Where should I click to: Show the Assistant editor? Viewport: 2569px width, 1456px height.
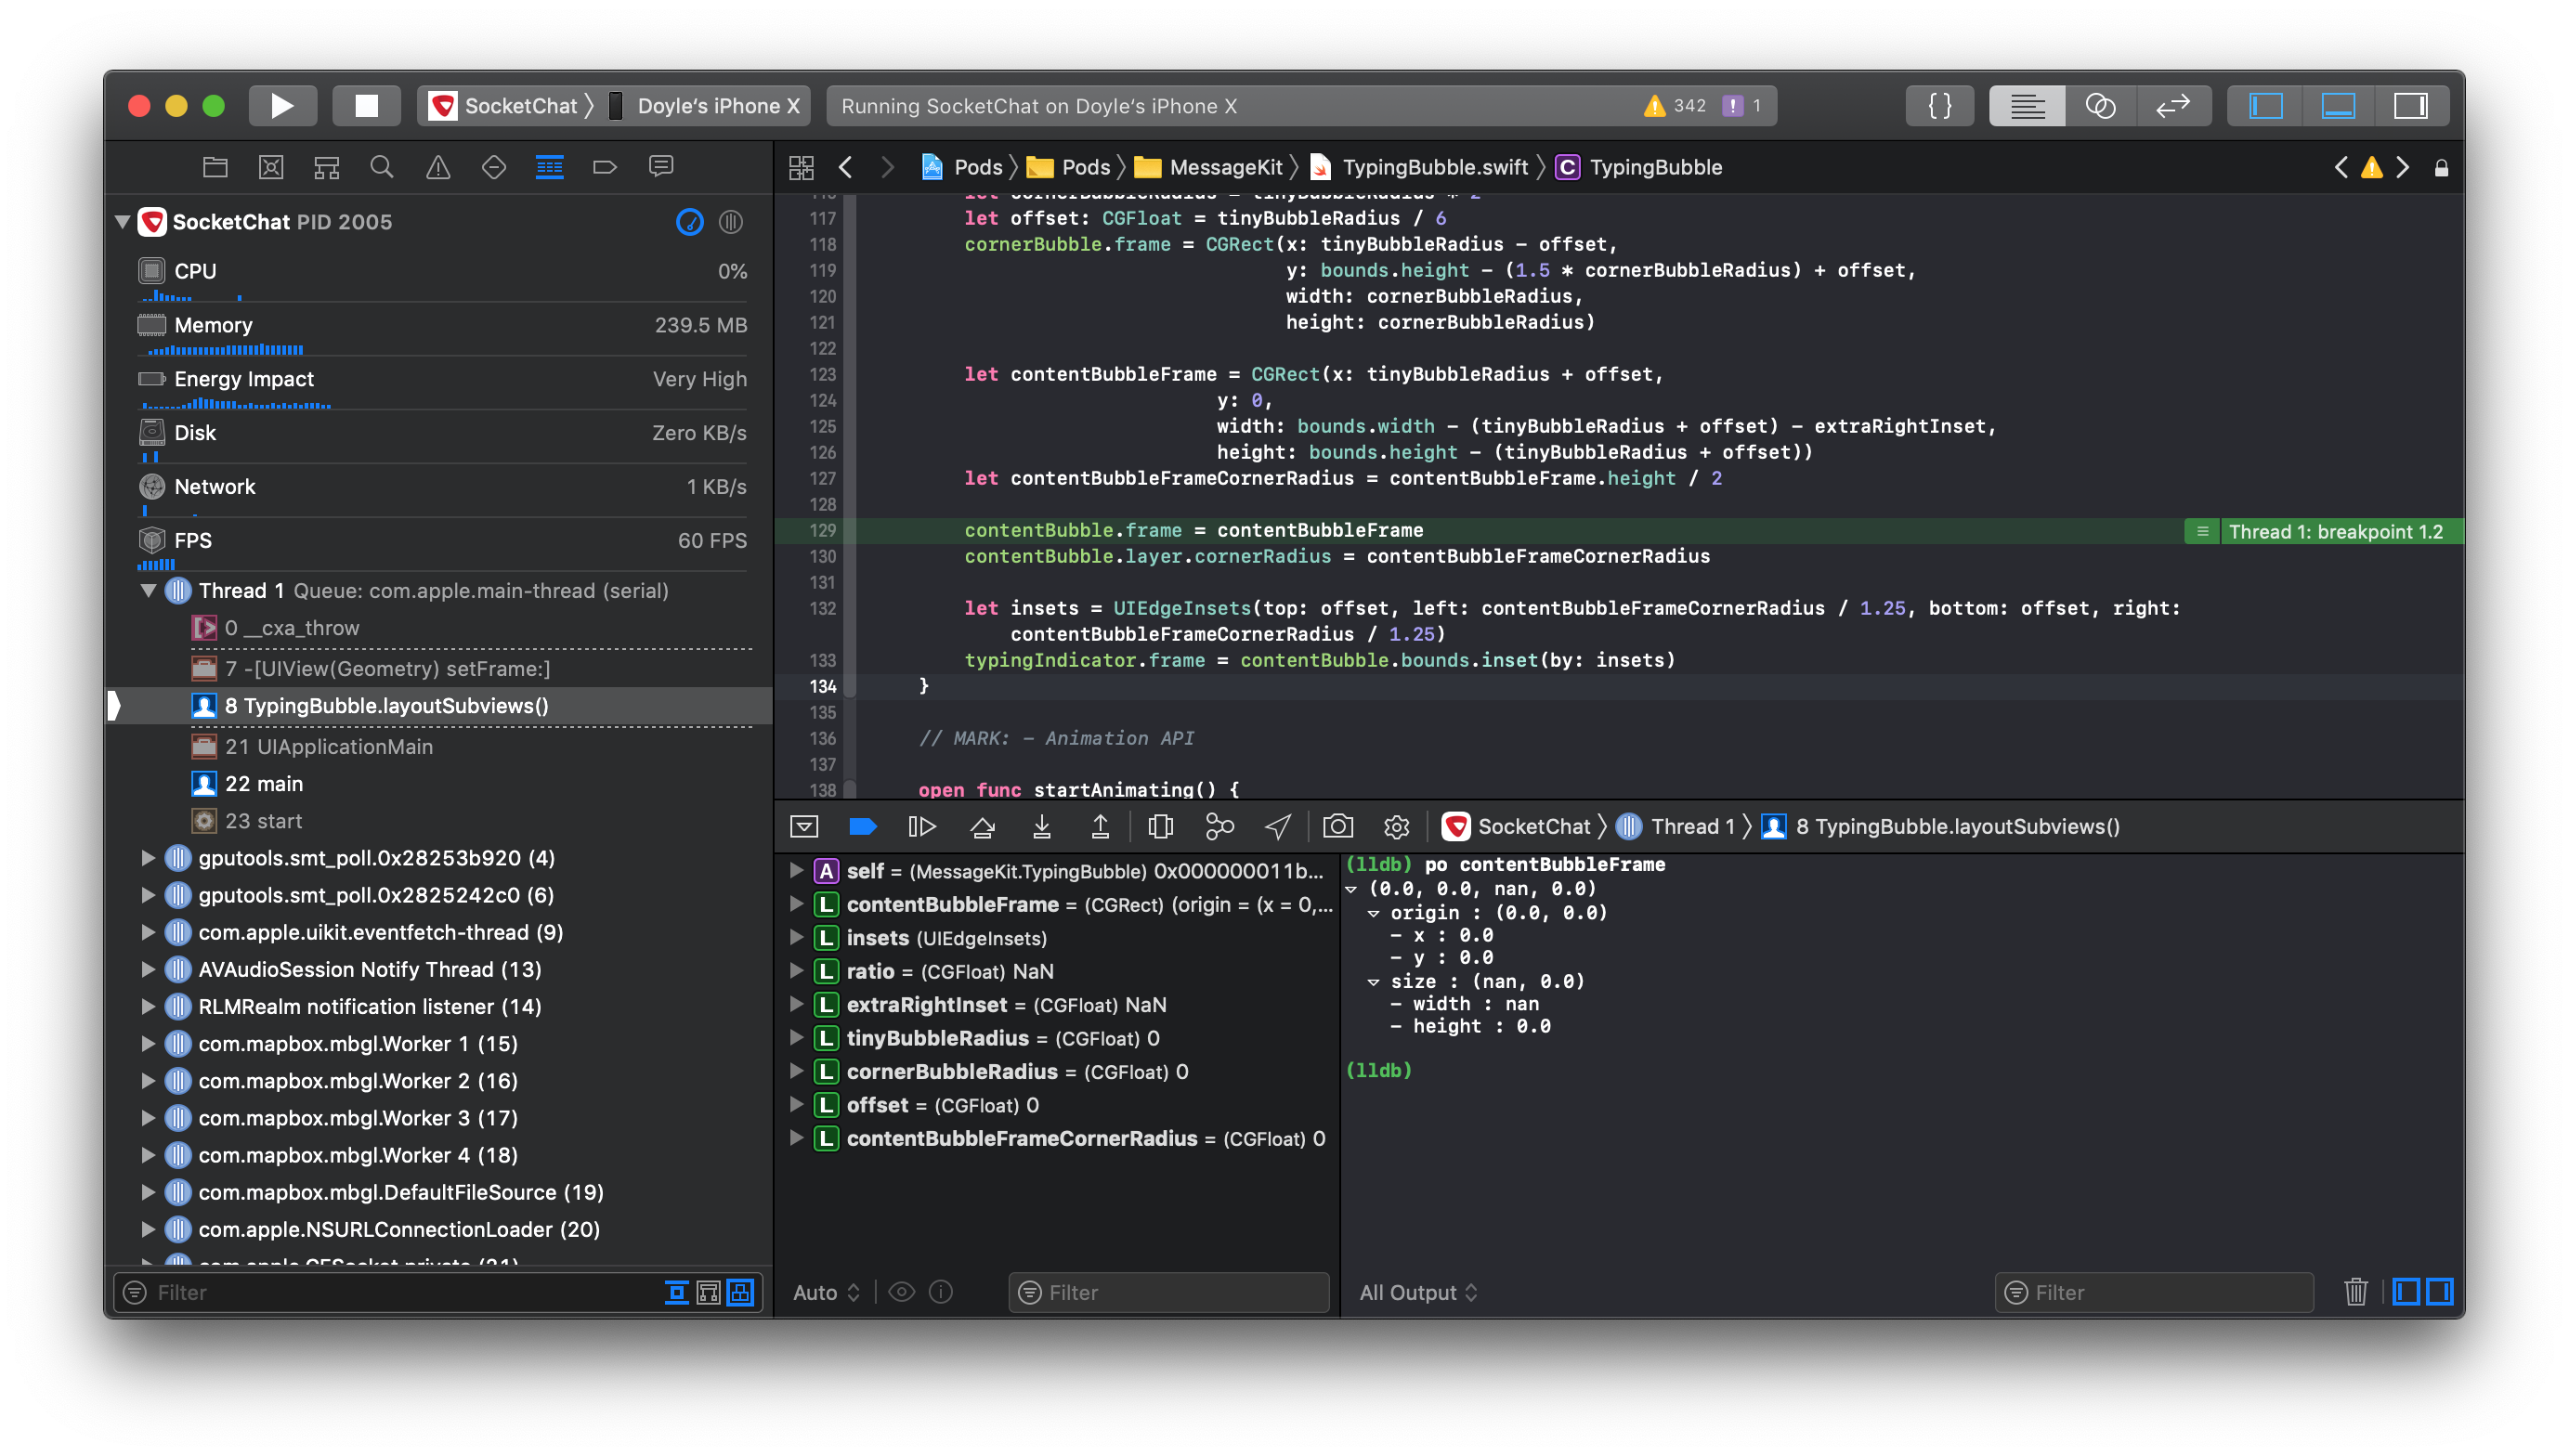click(2100, 106)
